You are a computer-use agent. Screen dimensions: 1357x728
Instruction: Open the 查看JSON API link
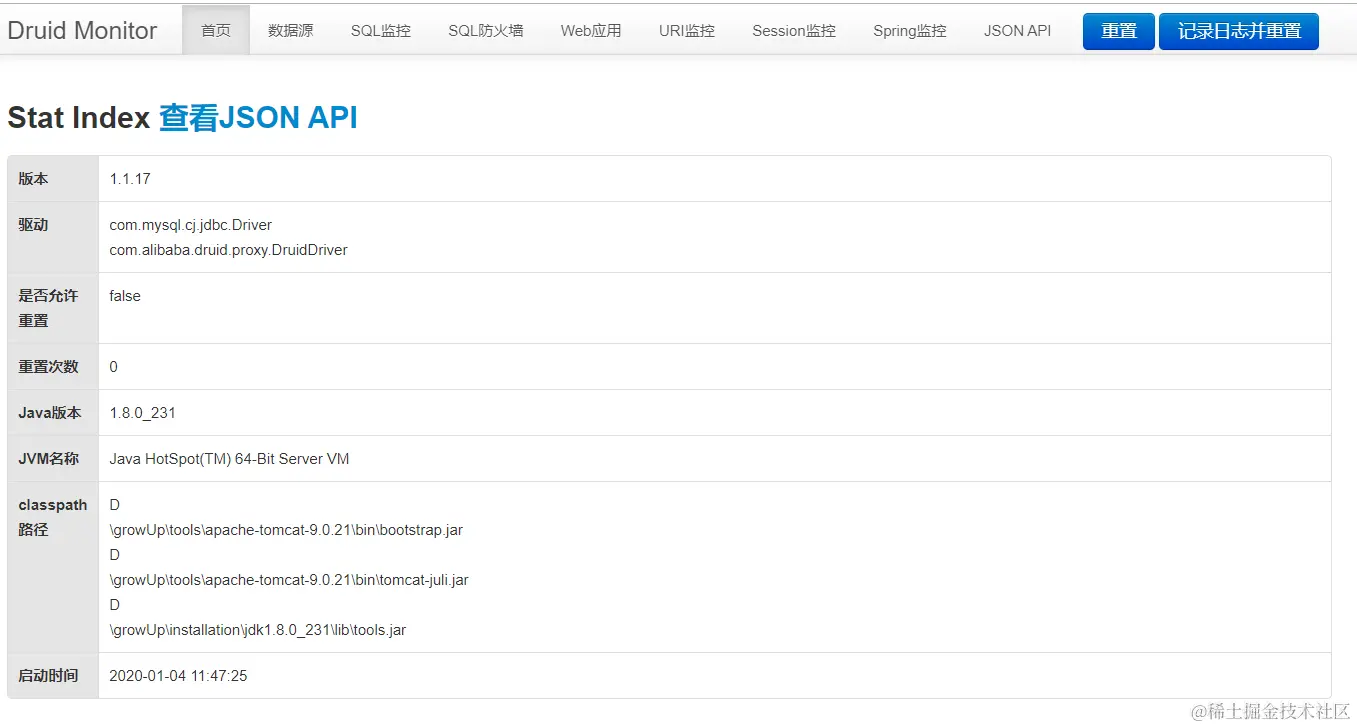pyautogui.click(x=258, y=118)
